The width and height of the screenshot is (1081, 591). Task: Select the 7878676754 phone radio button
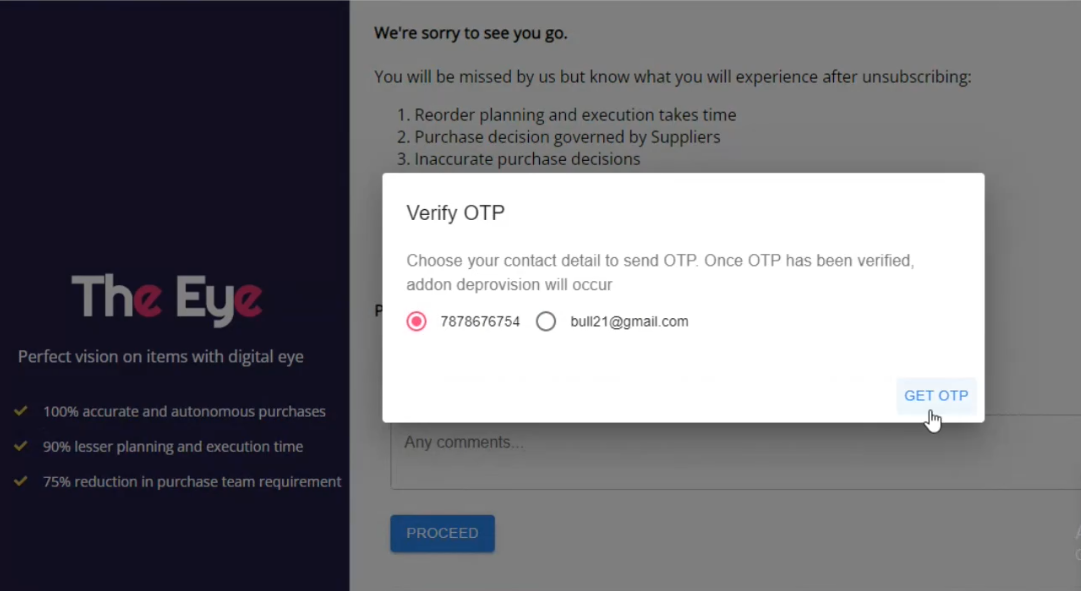tap(417, 321)
